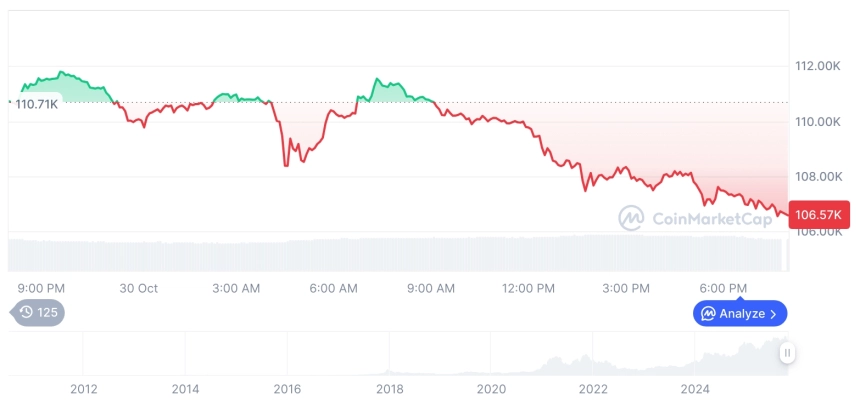Click the 112.00K price axis label

pos(817,66)
